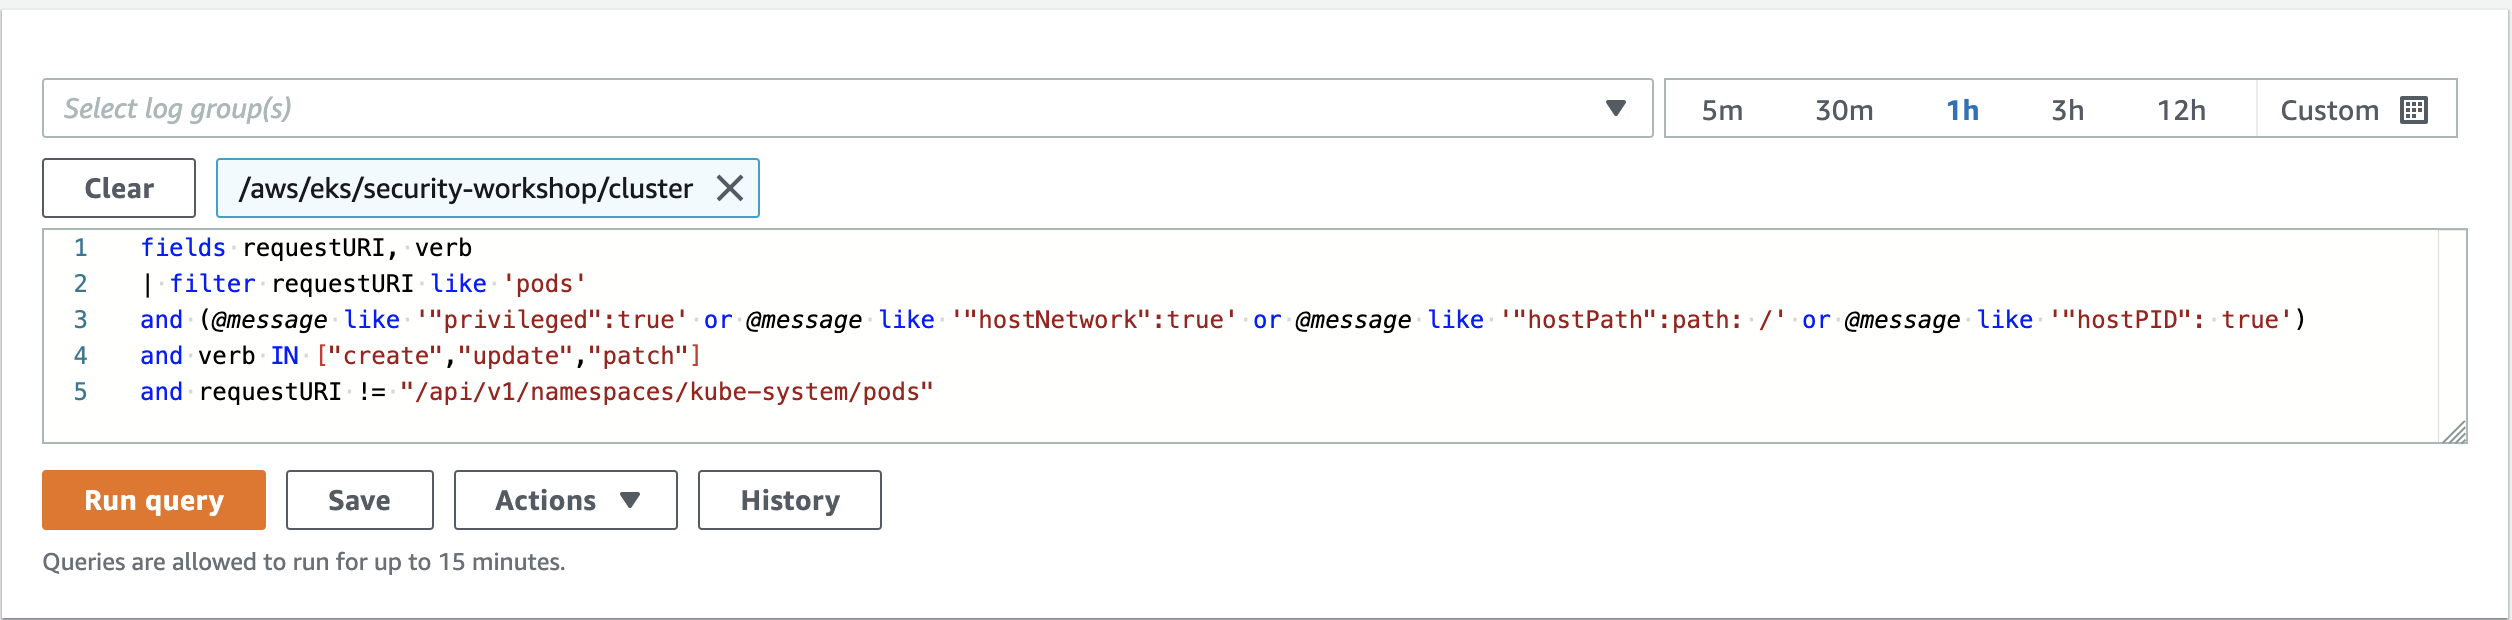The image size is (2512, 620).
Task: Click the verb IN line of the query
Action: click(420, 356)
